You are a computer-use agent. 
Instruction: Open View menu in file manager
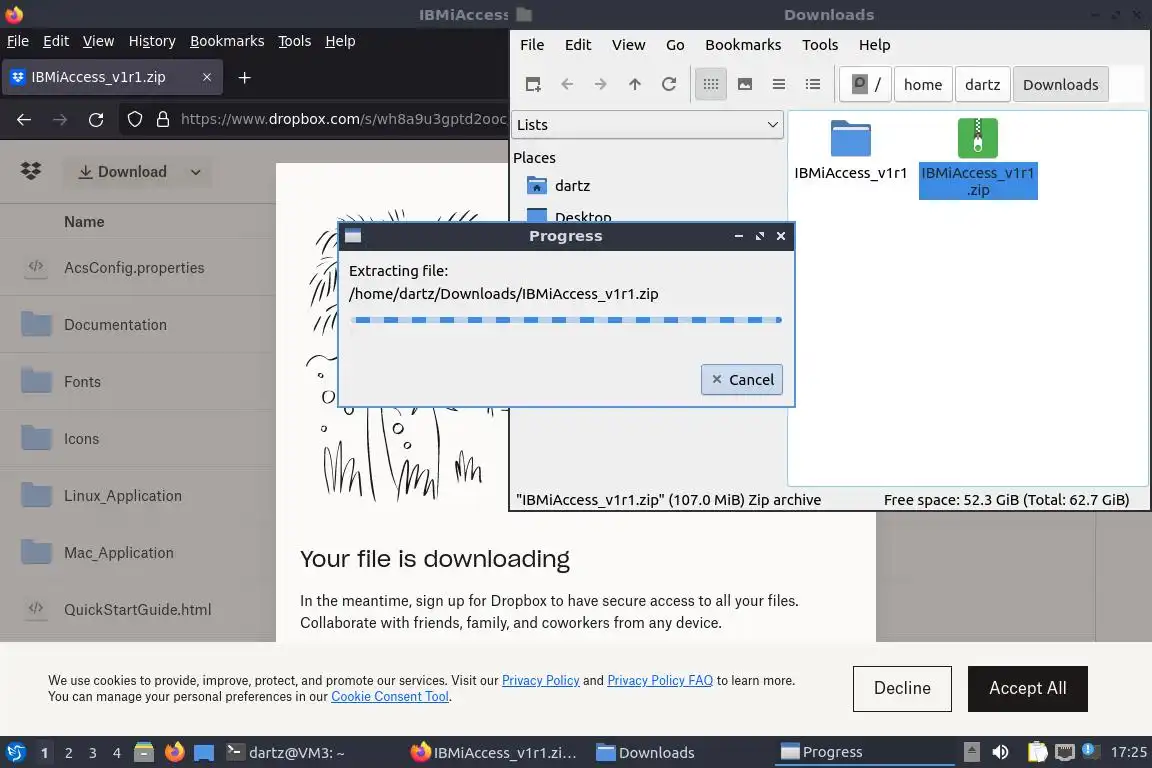[x=629, y=45]
